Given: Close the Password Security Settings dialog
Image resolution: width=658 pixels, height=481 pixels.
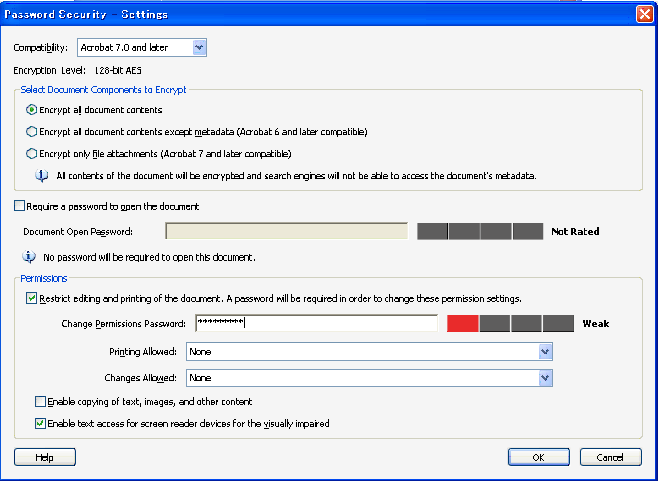Looking at the screenshot, I should click(x=645, y=14).
